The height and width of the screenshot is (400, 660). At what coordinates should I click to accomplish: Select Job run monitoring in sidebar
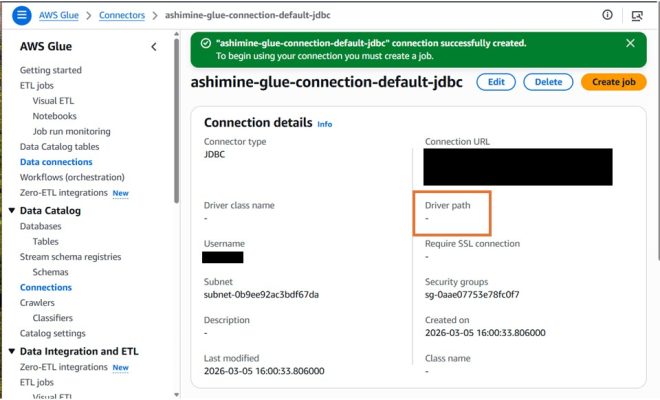pyautogui.click(x=71, y=131)
